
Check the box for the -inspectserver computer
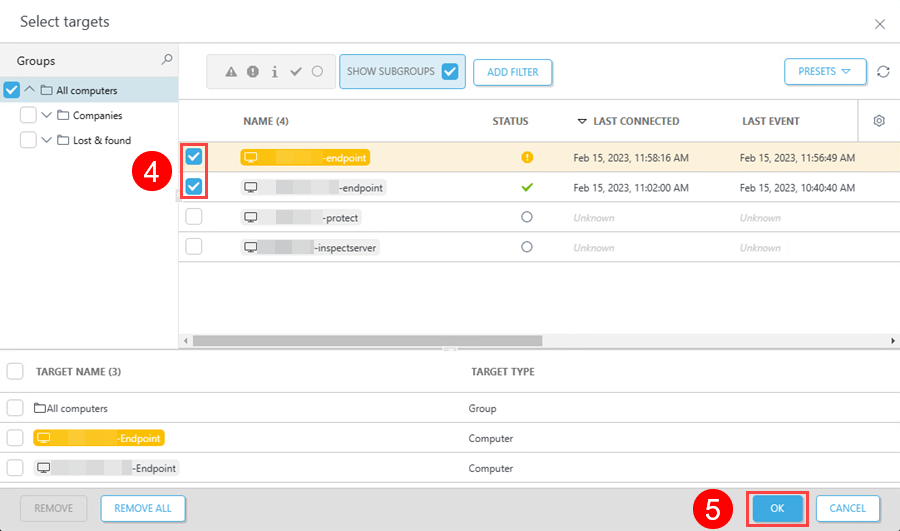(194, 247)
